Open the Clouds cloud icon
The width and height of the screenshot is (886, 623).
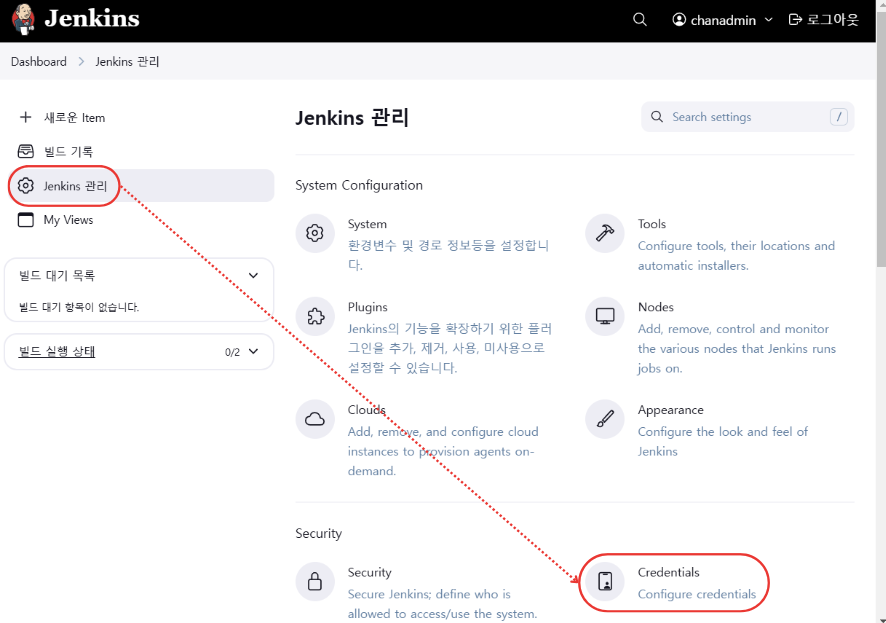point(315,419)
